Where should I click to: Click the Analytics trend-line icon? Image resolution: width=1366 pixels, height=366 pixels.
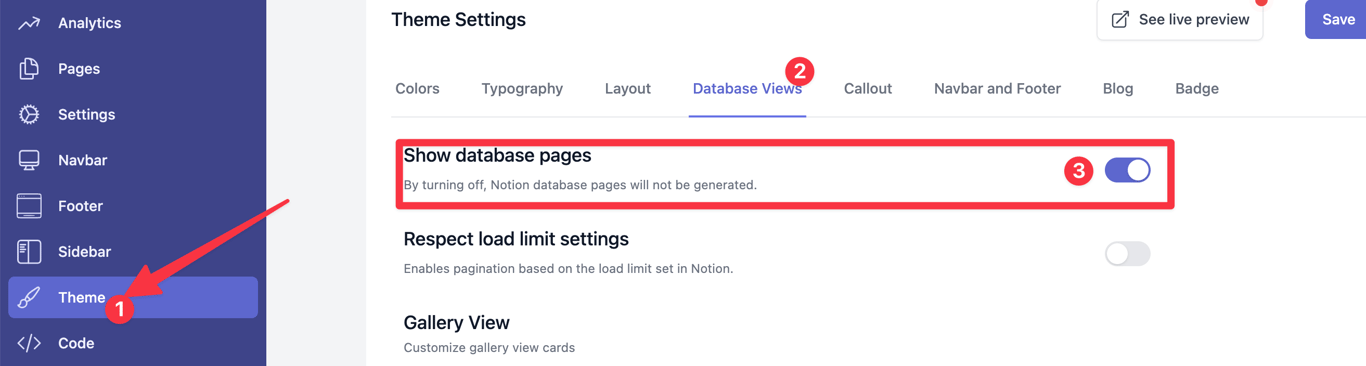(x=29, y=23)
